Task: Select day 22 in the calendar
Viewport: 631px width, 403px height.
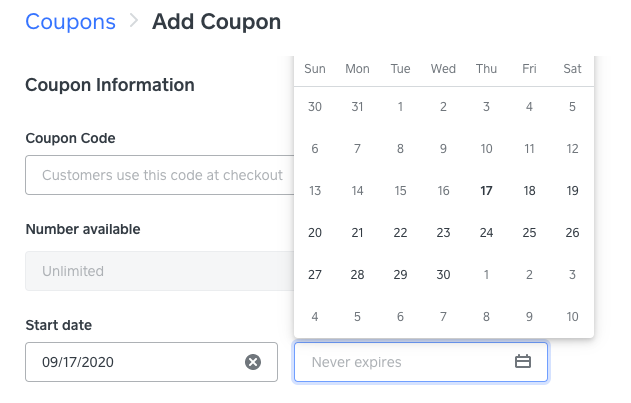Action: [x=400, y=233]
